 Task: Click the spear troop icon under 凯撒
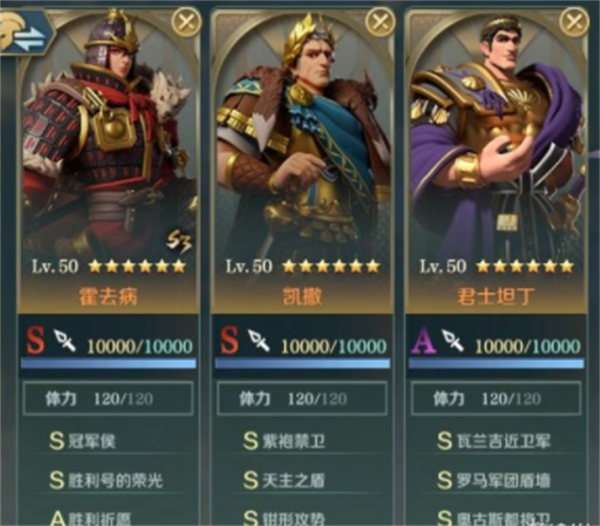[259, 340]
